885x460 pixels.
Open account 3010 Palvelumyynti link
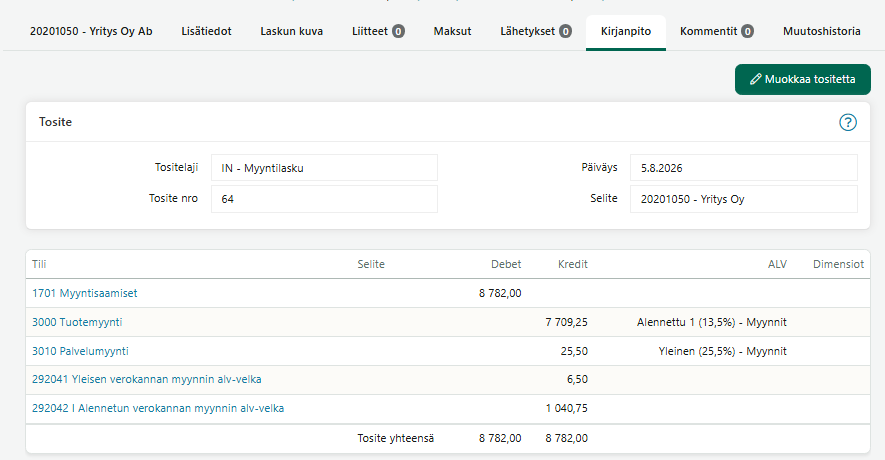coord(80,351)
